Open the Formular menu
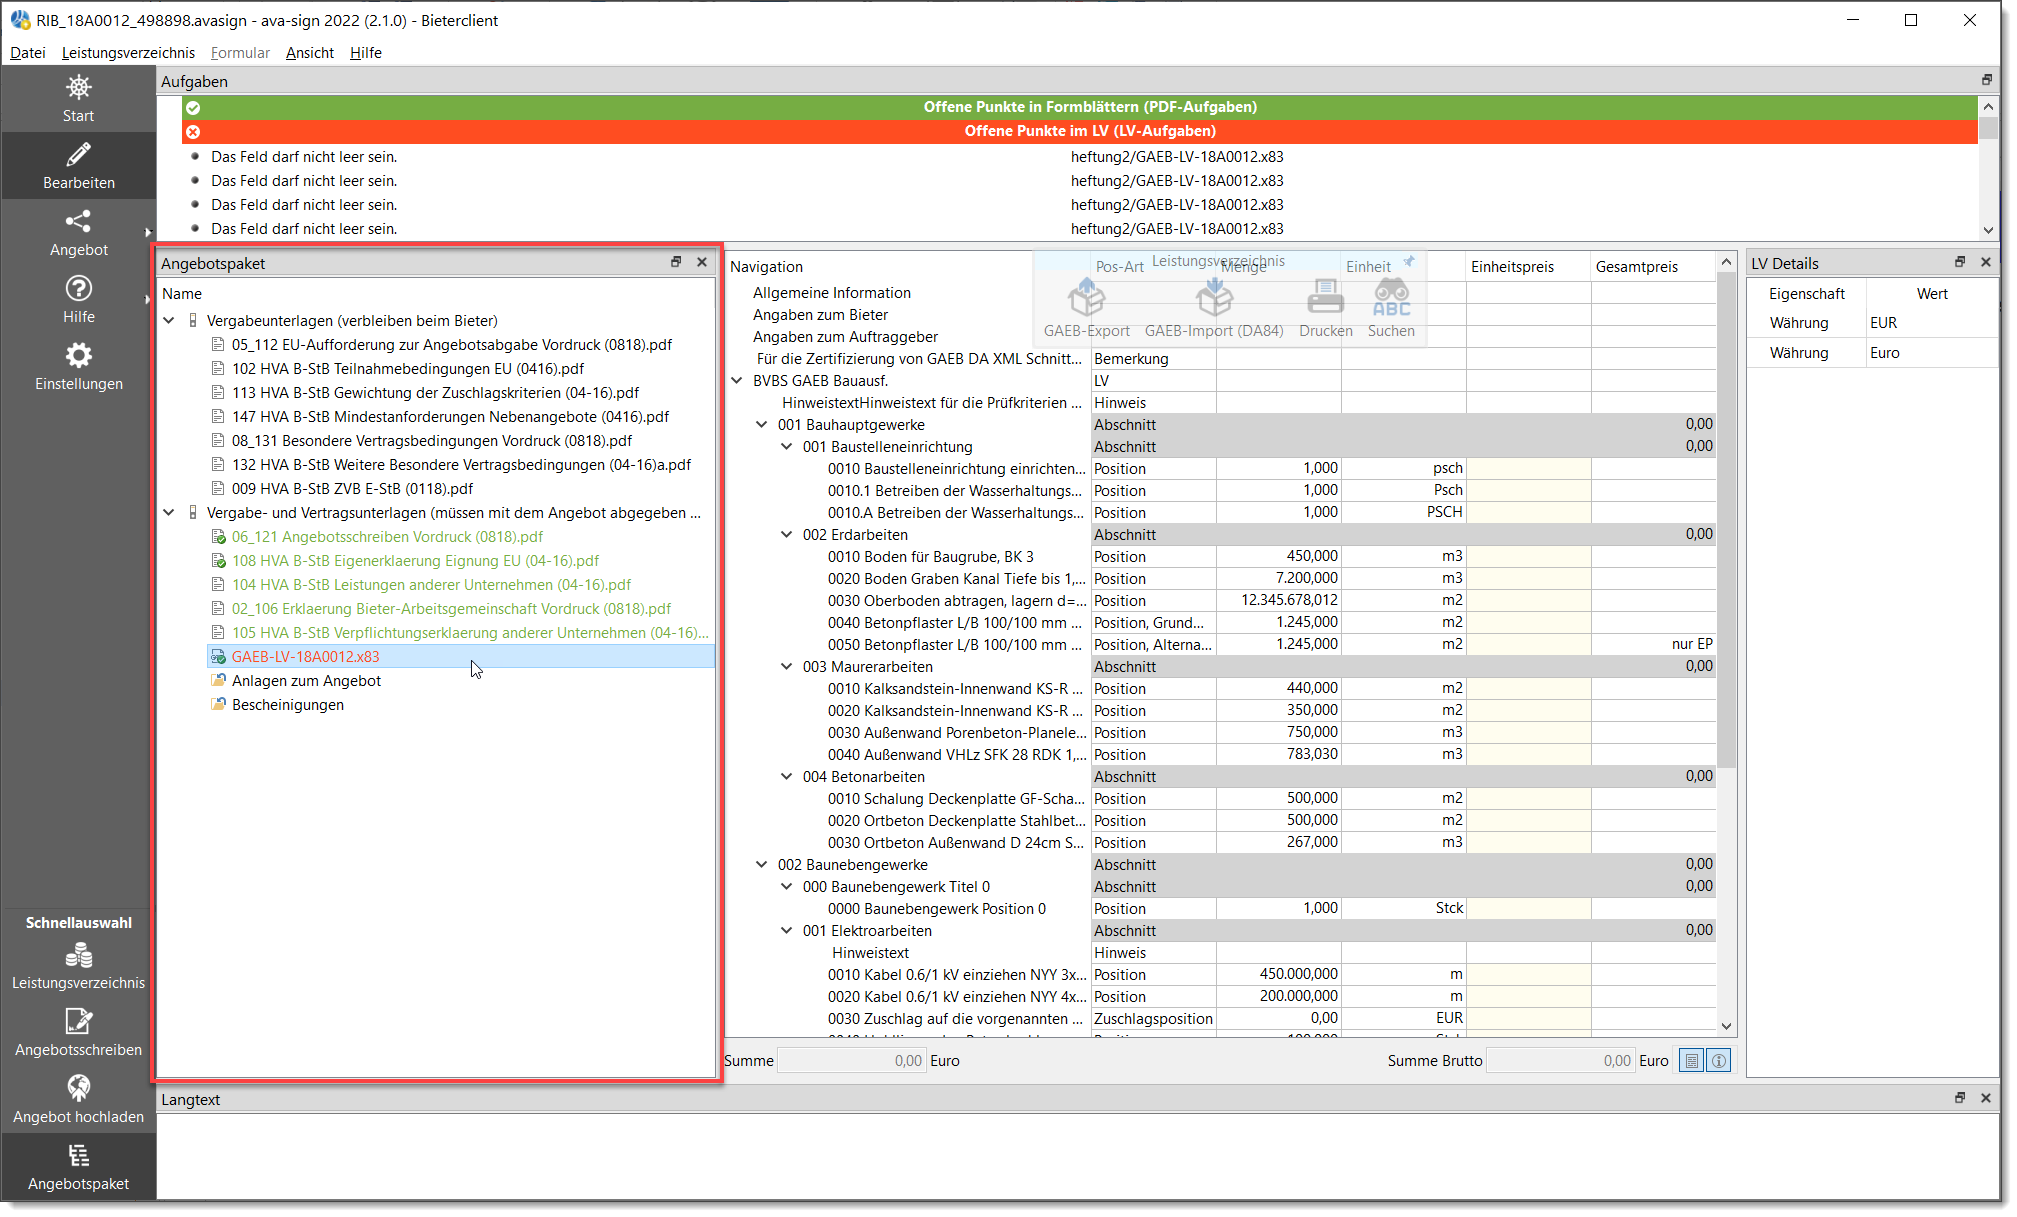2017x1217 pixels. [x=240, y=53]
